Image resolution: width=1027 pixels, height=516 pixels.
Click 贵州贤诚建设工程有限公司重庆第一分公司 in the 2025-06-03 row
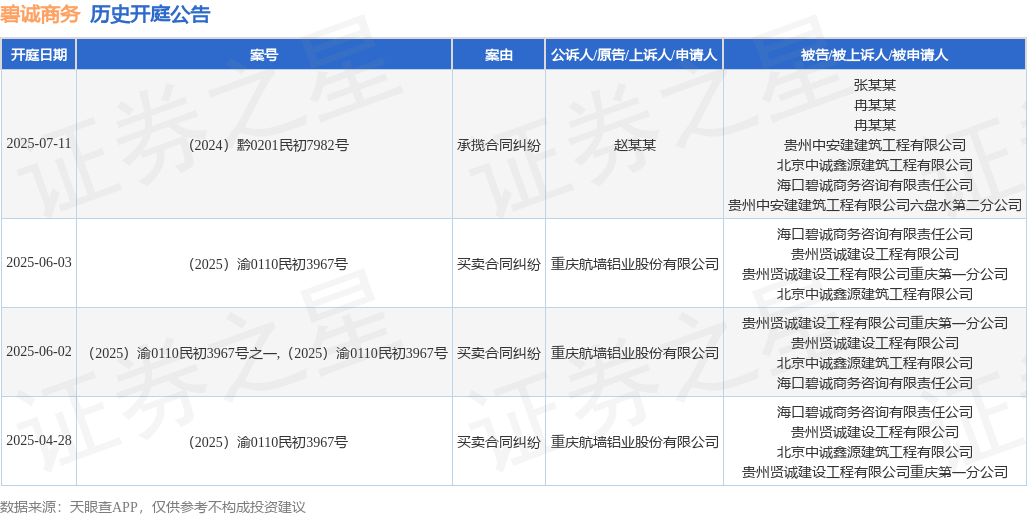(874, 274)
